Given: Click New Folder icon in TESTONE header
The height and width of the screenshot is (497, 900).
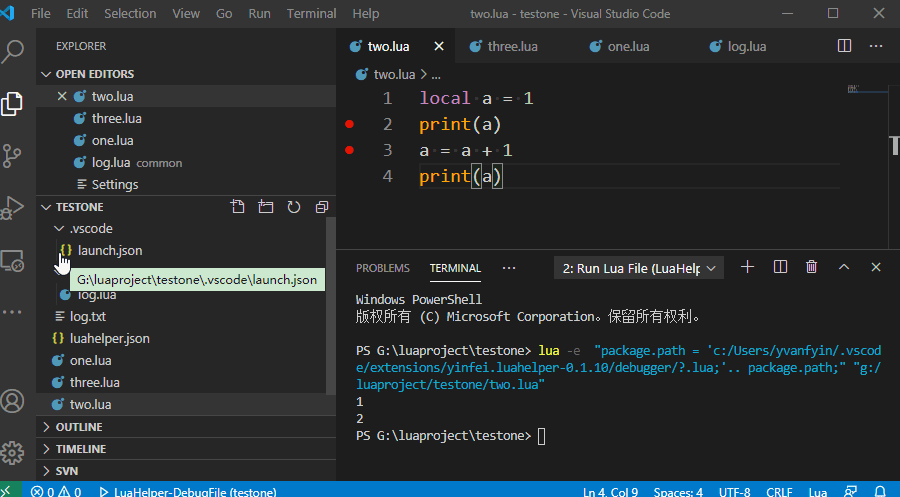Looking at the screenshot, I should point(265,207).
